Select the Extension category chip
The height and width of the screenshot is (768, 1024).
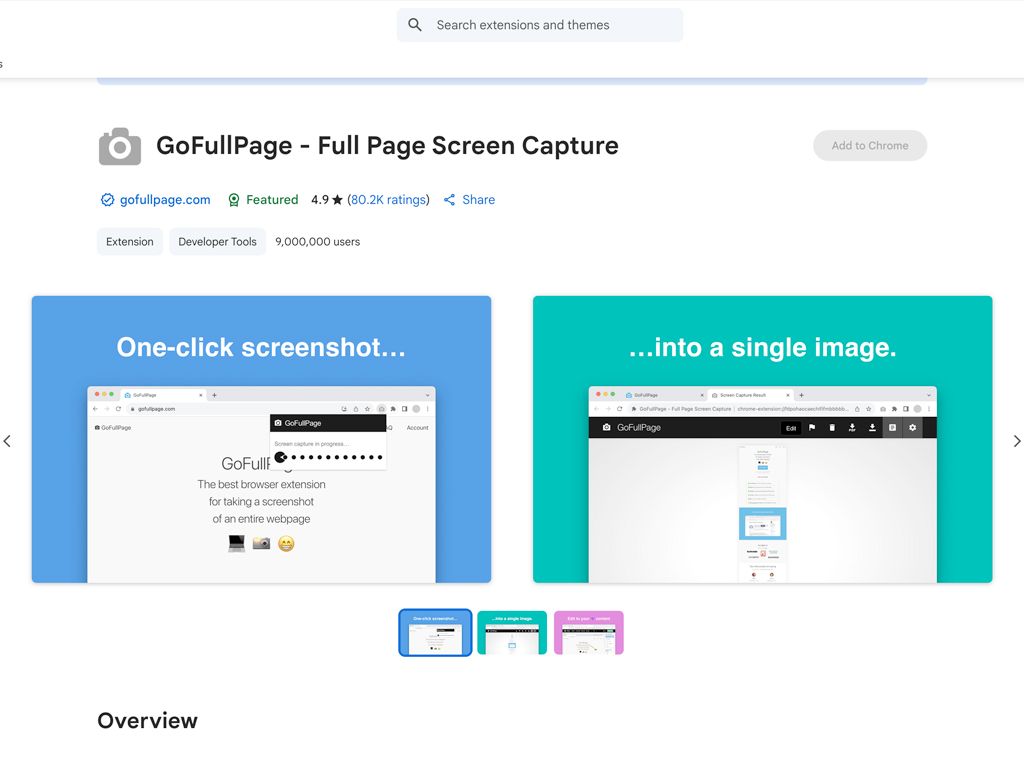(x=129, y=242)
